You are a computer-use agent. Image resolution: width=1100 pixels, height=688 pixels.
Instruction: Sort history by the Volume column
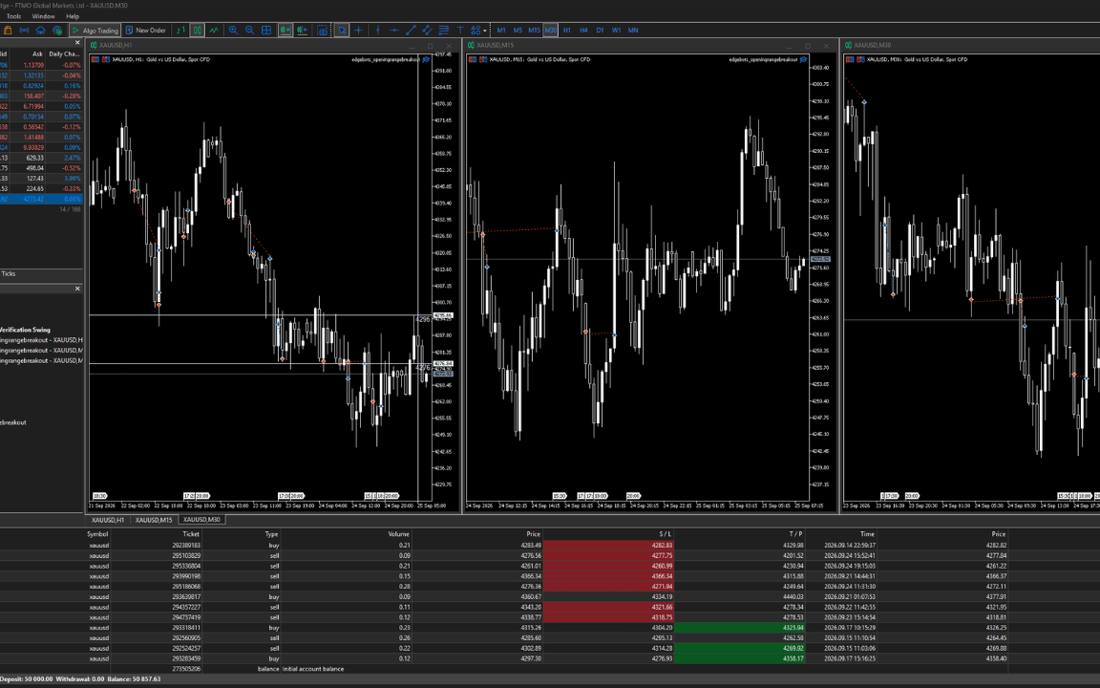coord(398,534)
